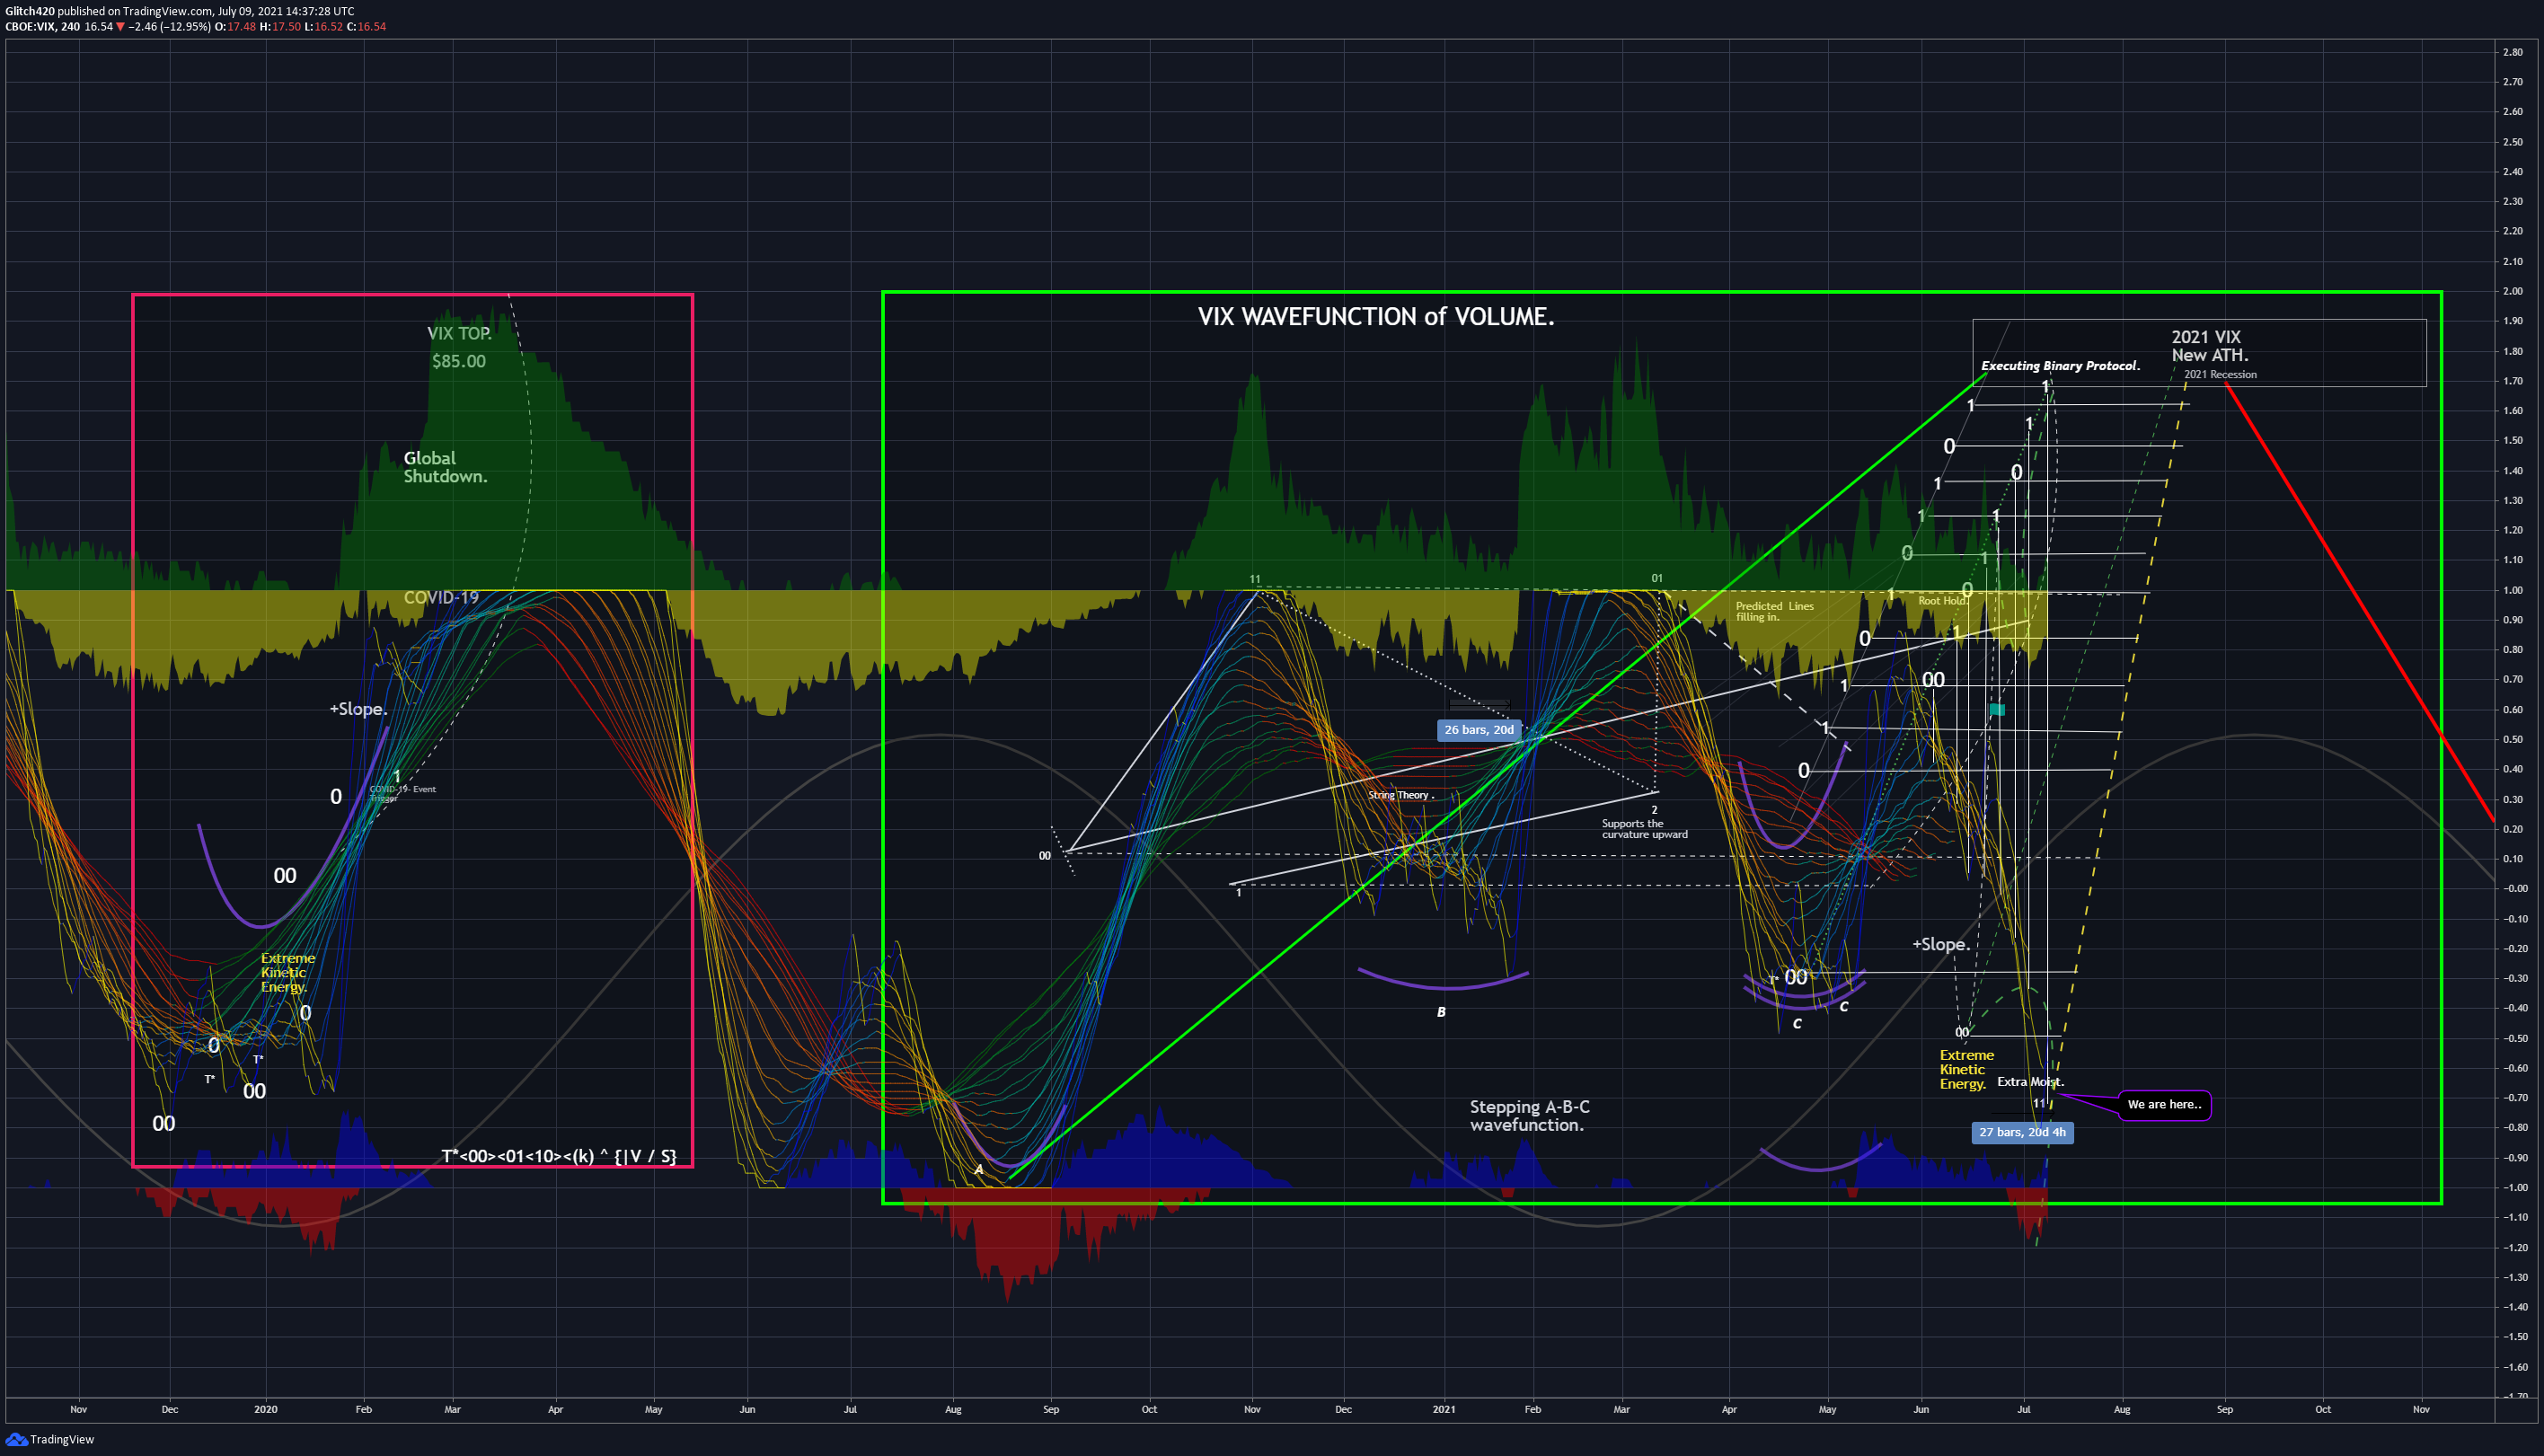Click the '1.00' price axis label
This screenshot has width=2544, height=1456.
[x=2513, y=591]
